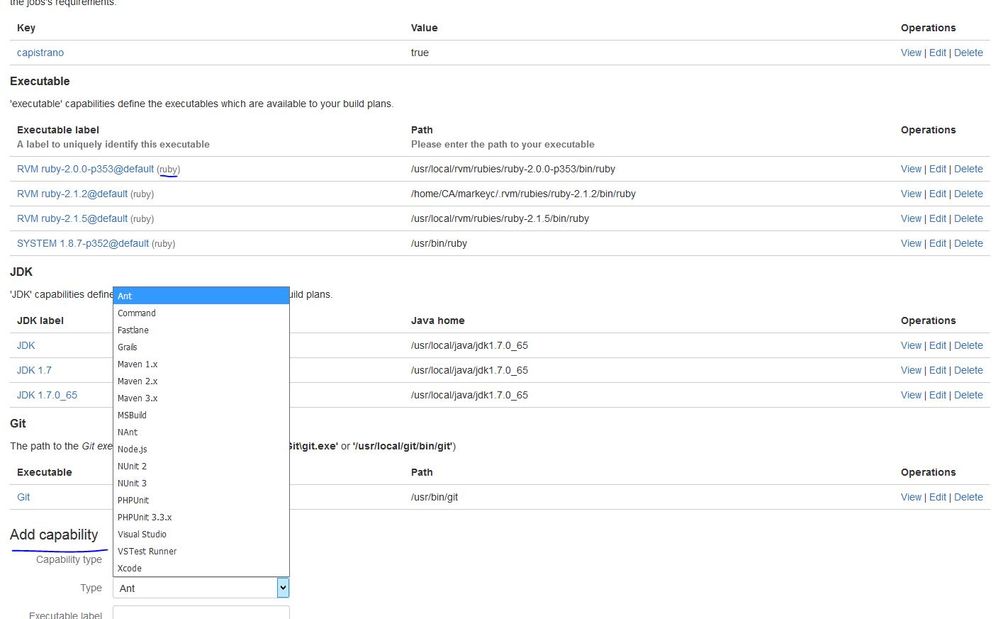
Task: Edit the ruby-2.1.2 executable
Action: [x=938, y=194]
